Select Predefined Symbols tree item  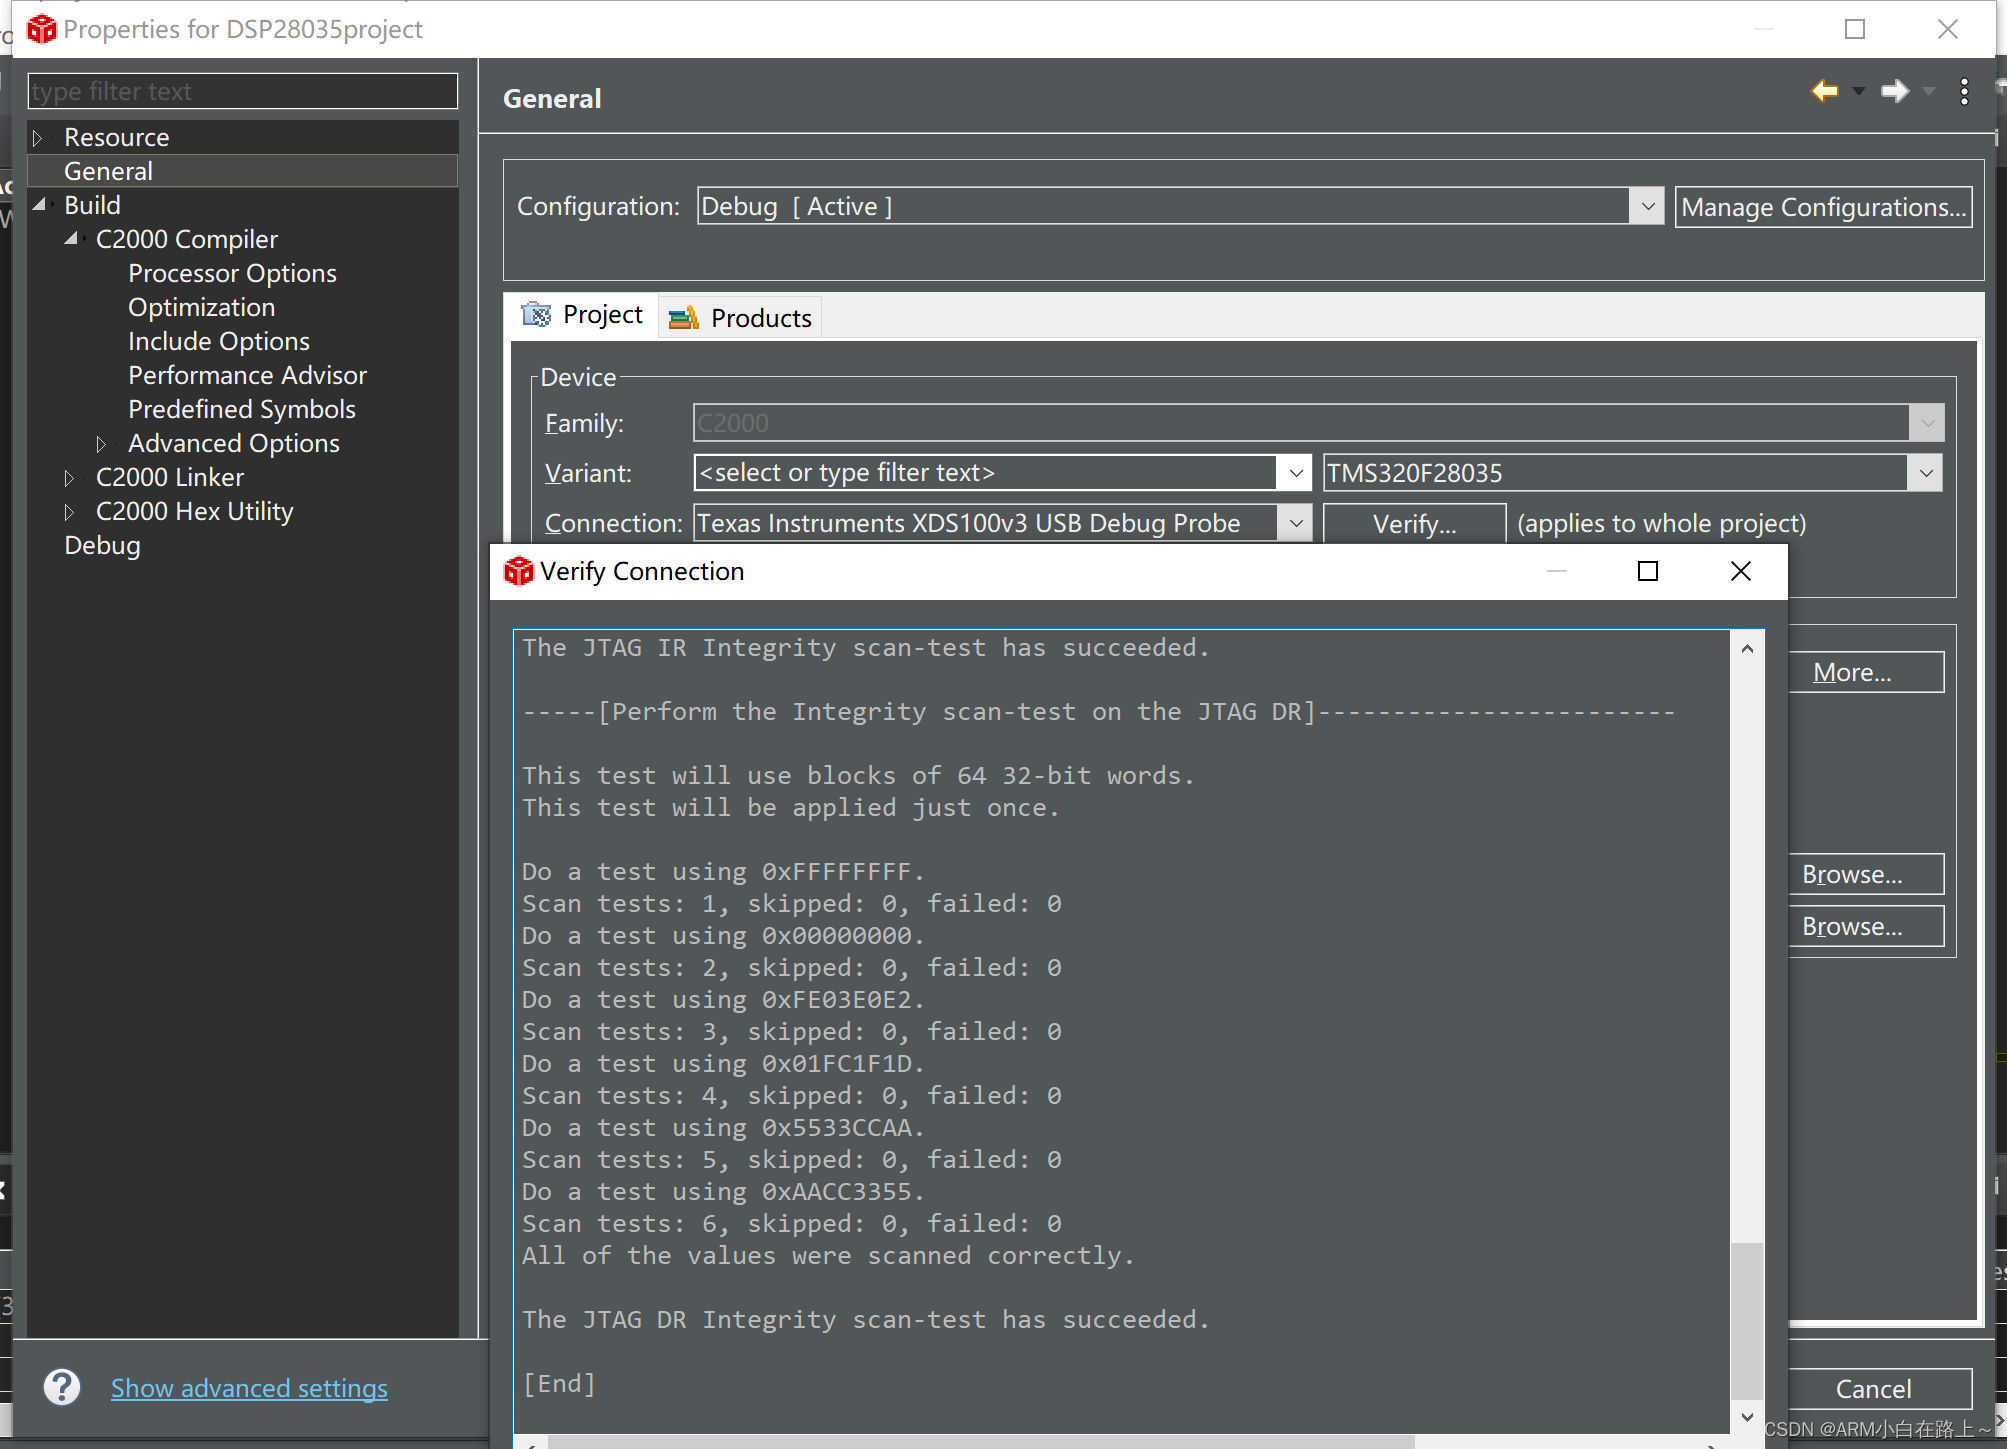point(242,409)
